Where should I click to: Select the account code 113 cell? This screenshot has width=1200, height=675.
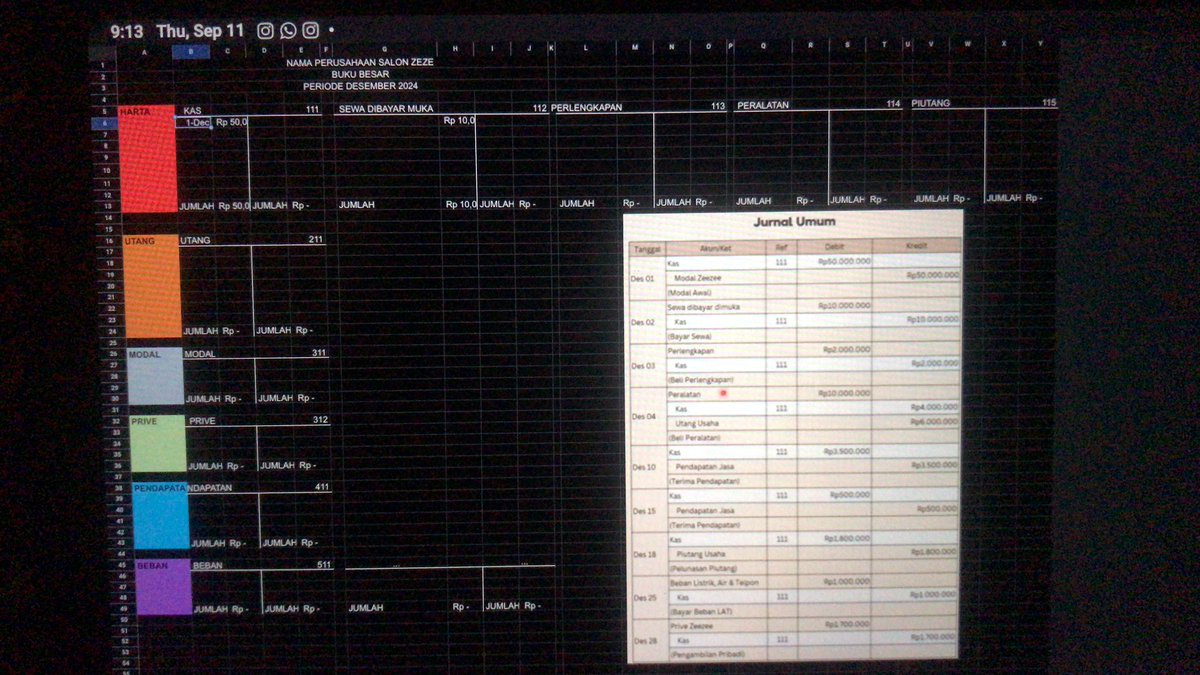click(x=718, y=106)
